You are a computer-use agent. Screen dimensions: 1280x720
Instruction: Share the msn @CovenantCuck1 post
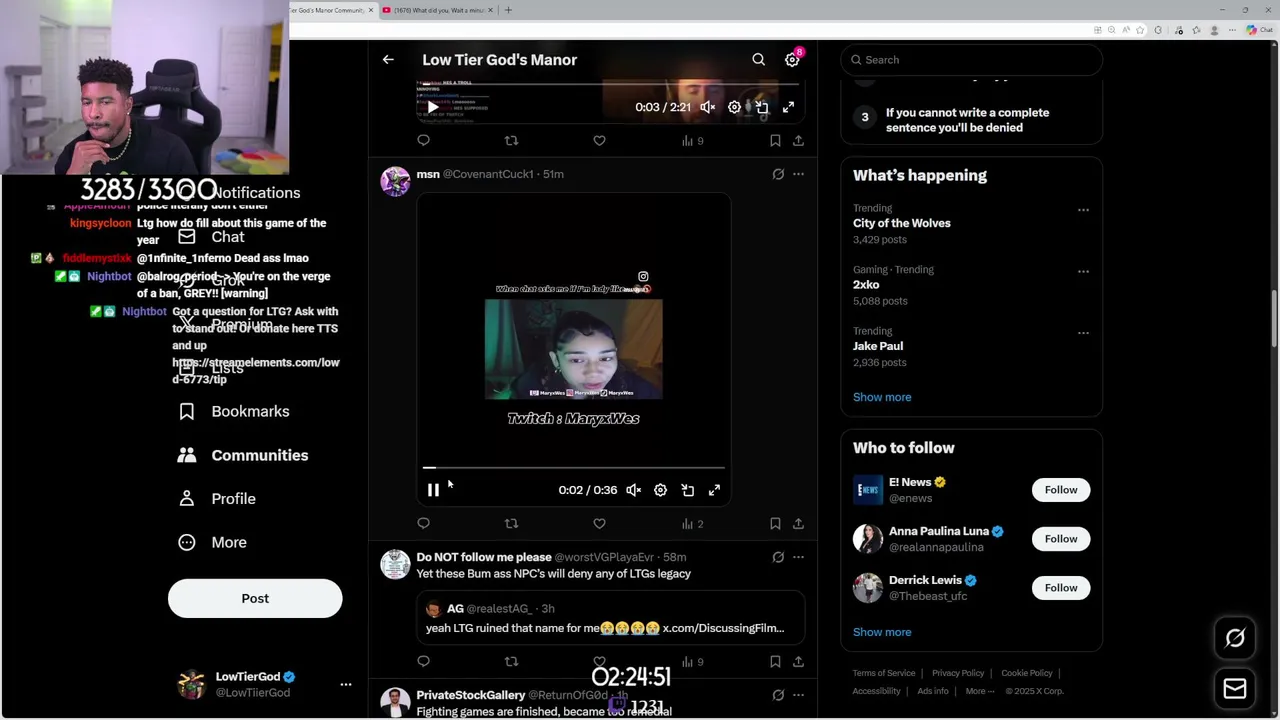click(798, 523)
